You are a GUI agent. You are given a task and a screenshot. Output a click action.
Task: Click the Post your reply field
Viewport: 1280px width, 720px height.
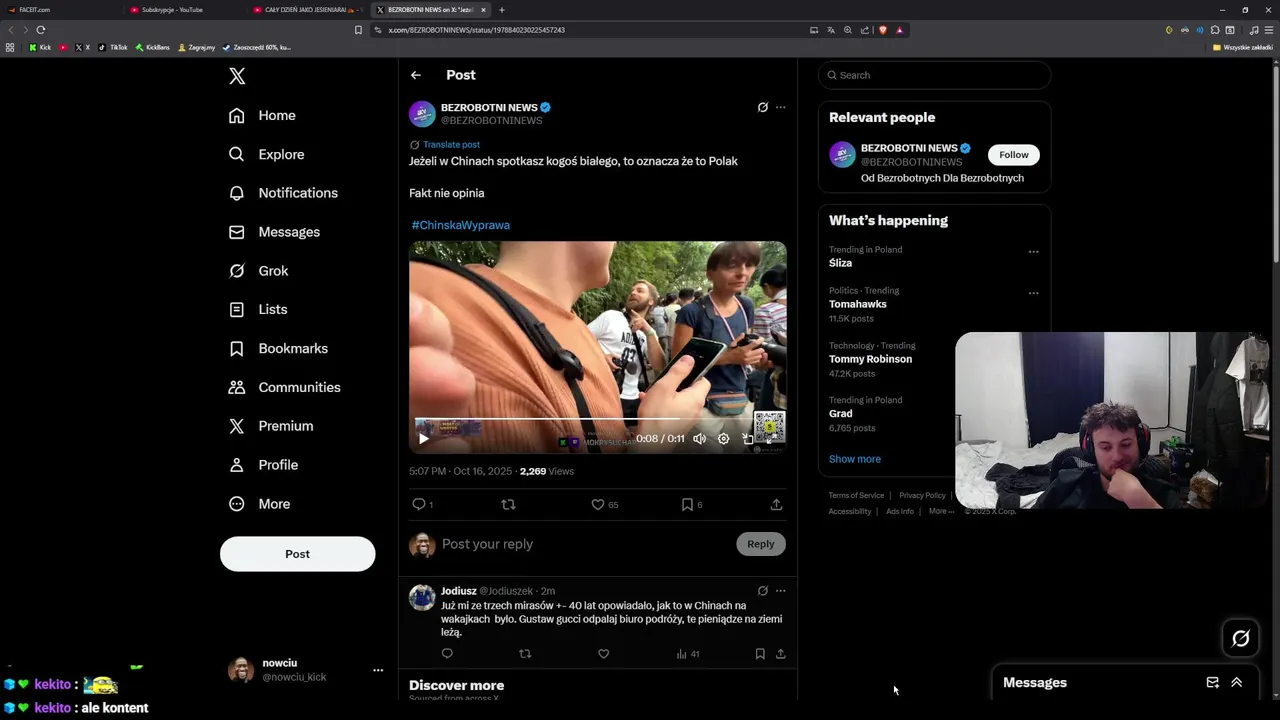[586, 544]
